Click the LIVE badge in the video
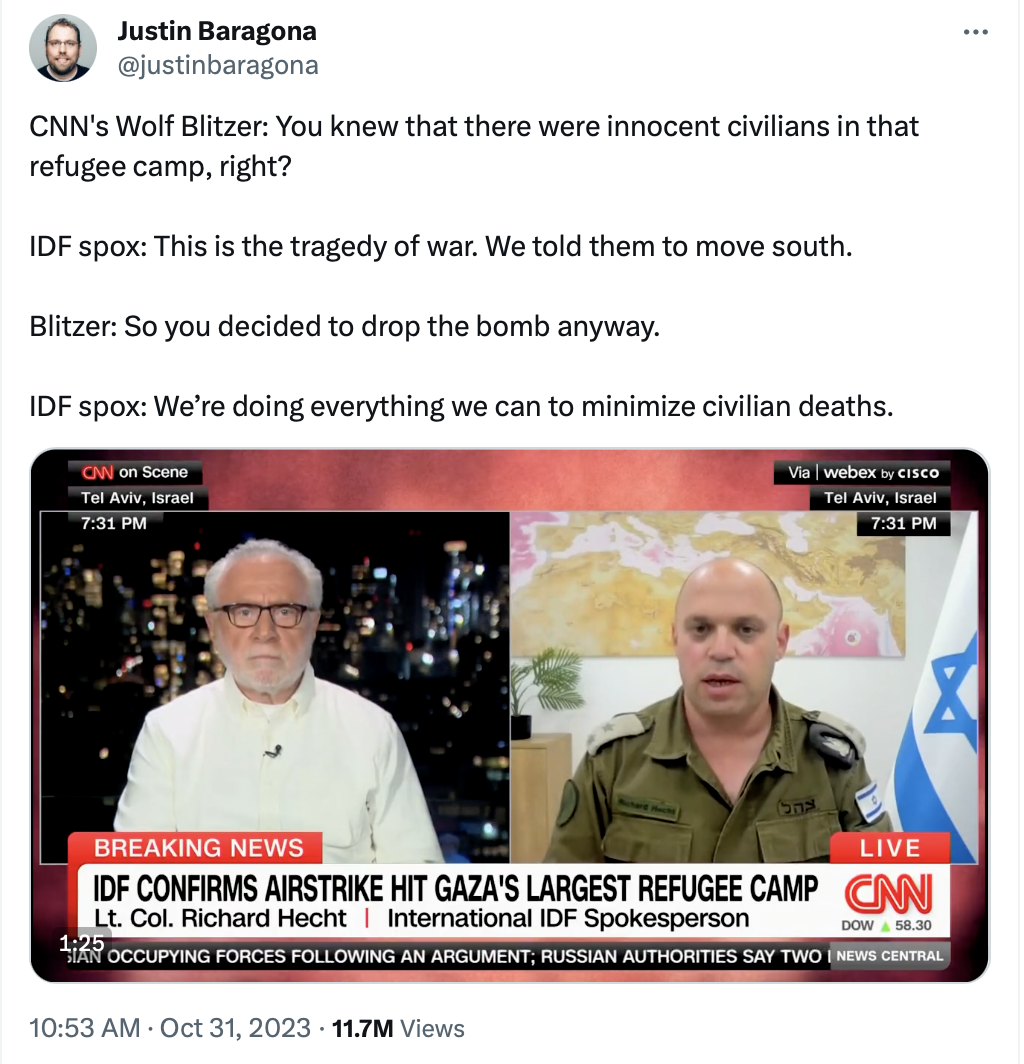1024x1064 pixels. coord(890,848)
